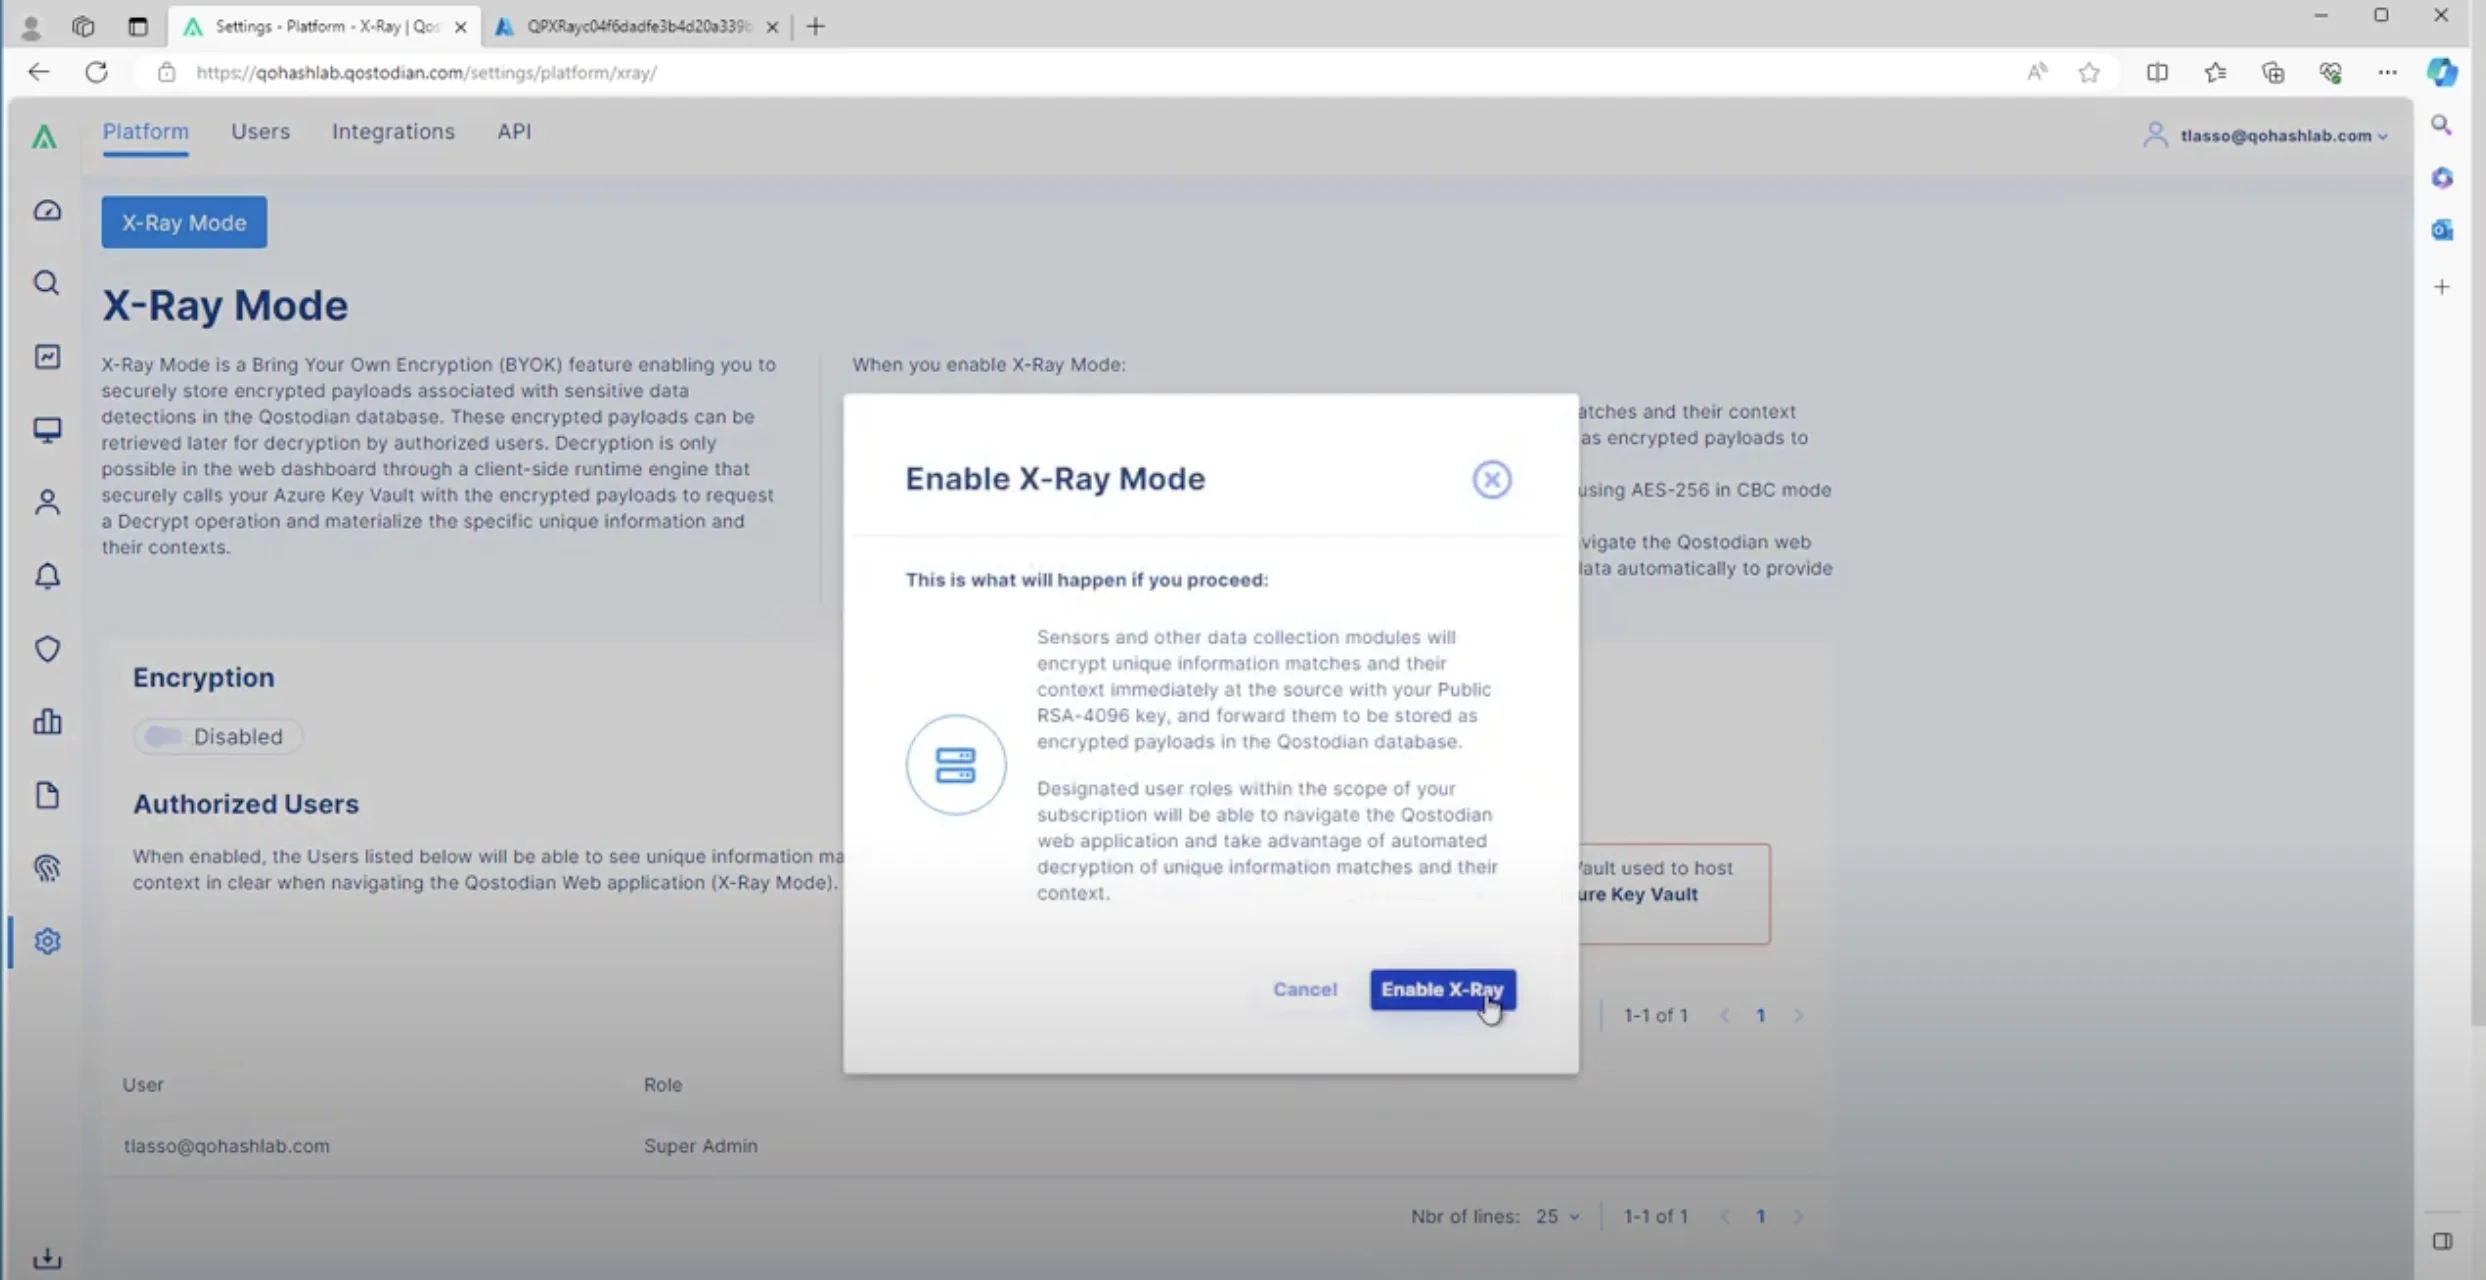The width and height of the screenshot is (2486, 1280).
Task: Click the tlasso@qohashlab.com user row
Action: pos(965,1145)
